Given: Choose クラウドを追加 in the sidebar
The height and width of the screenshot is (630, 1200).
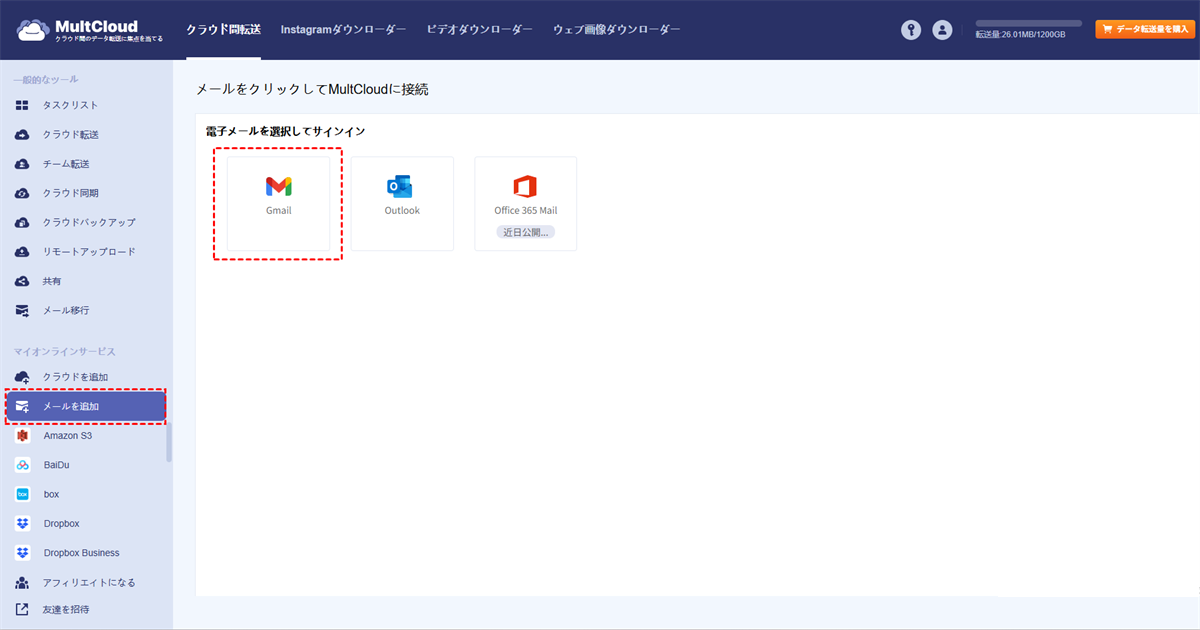Looking at the screenshot, I should 75,377.
